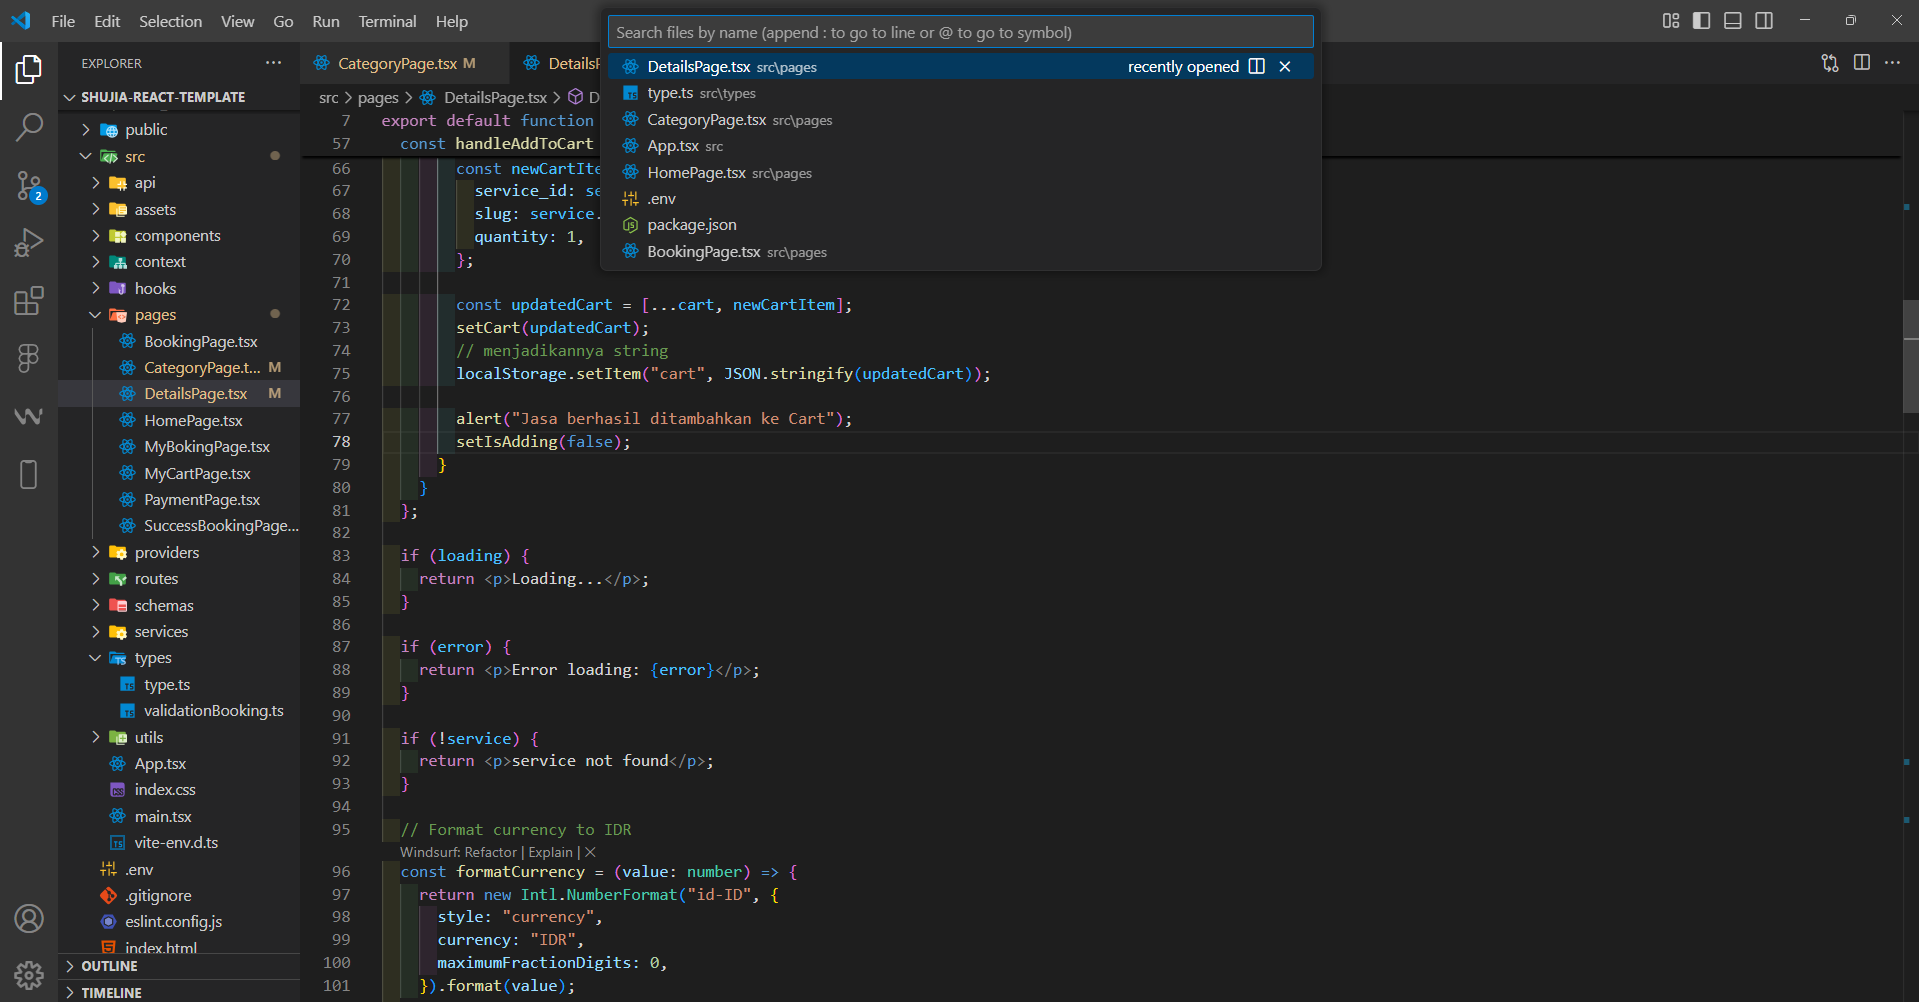Open the Terminal menu
This screenshot has height=1002, width=1919.
coord(387,21)
